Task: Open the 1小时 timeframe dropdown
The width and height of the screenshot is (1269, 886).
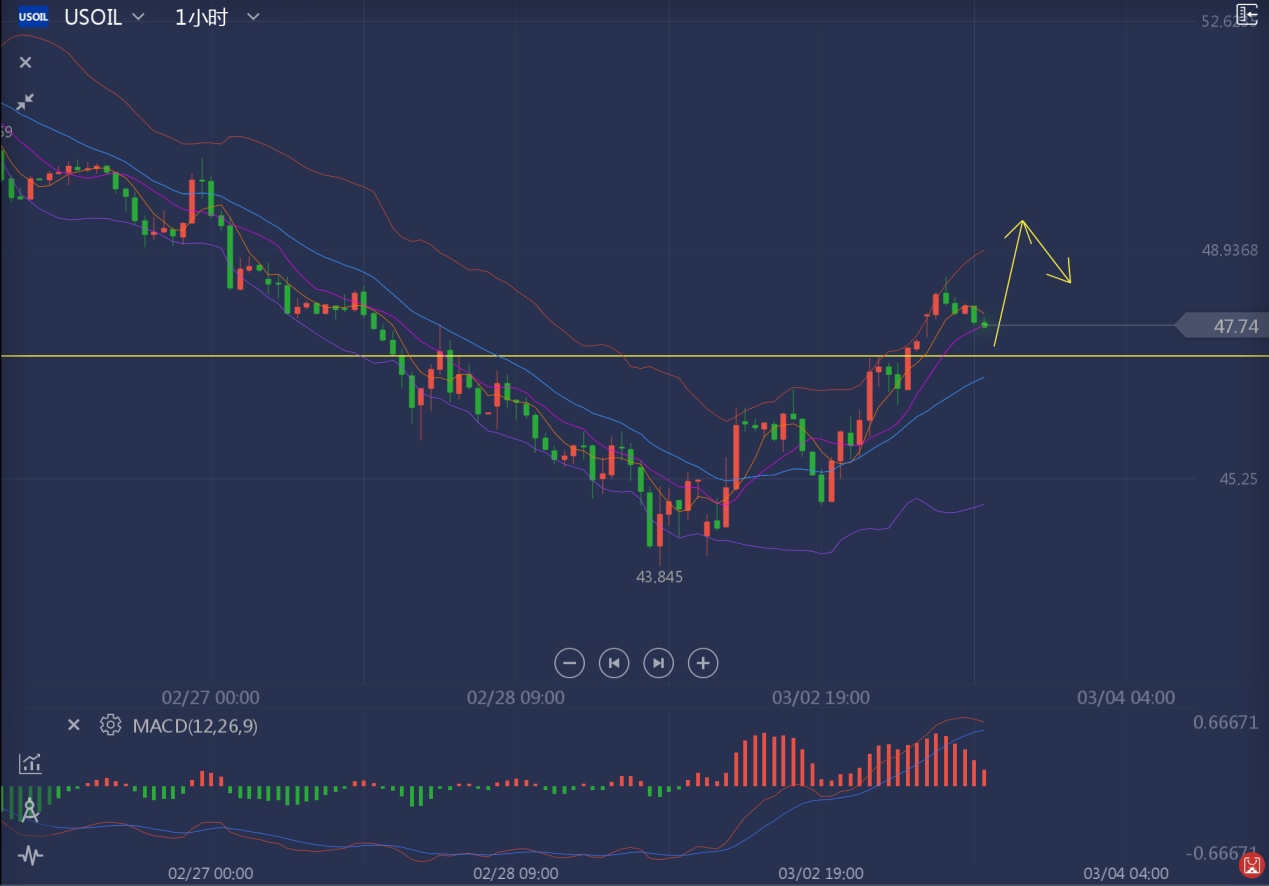Action: pyautogui.click(x=253, y=17)
